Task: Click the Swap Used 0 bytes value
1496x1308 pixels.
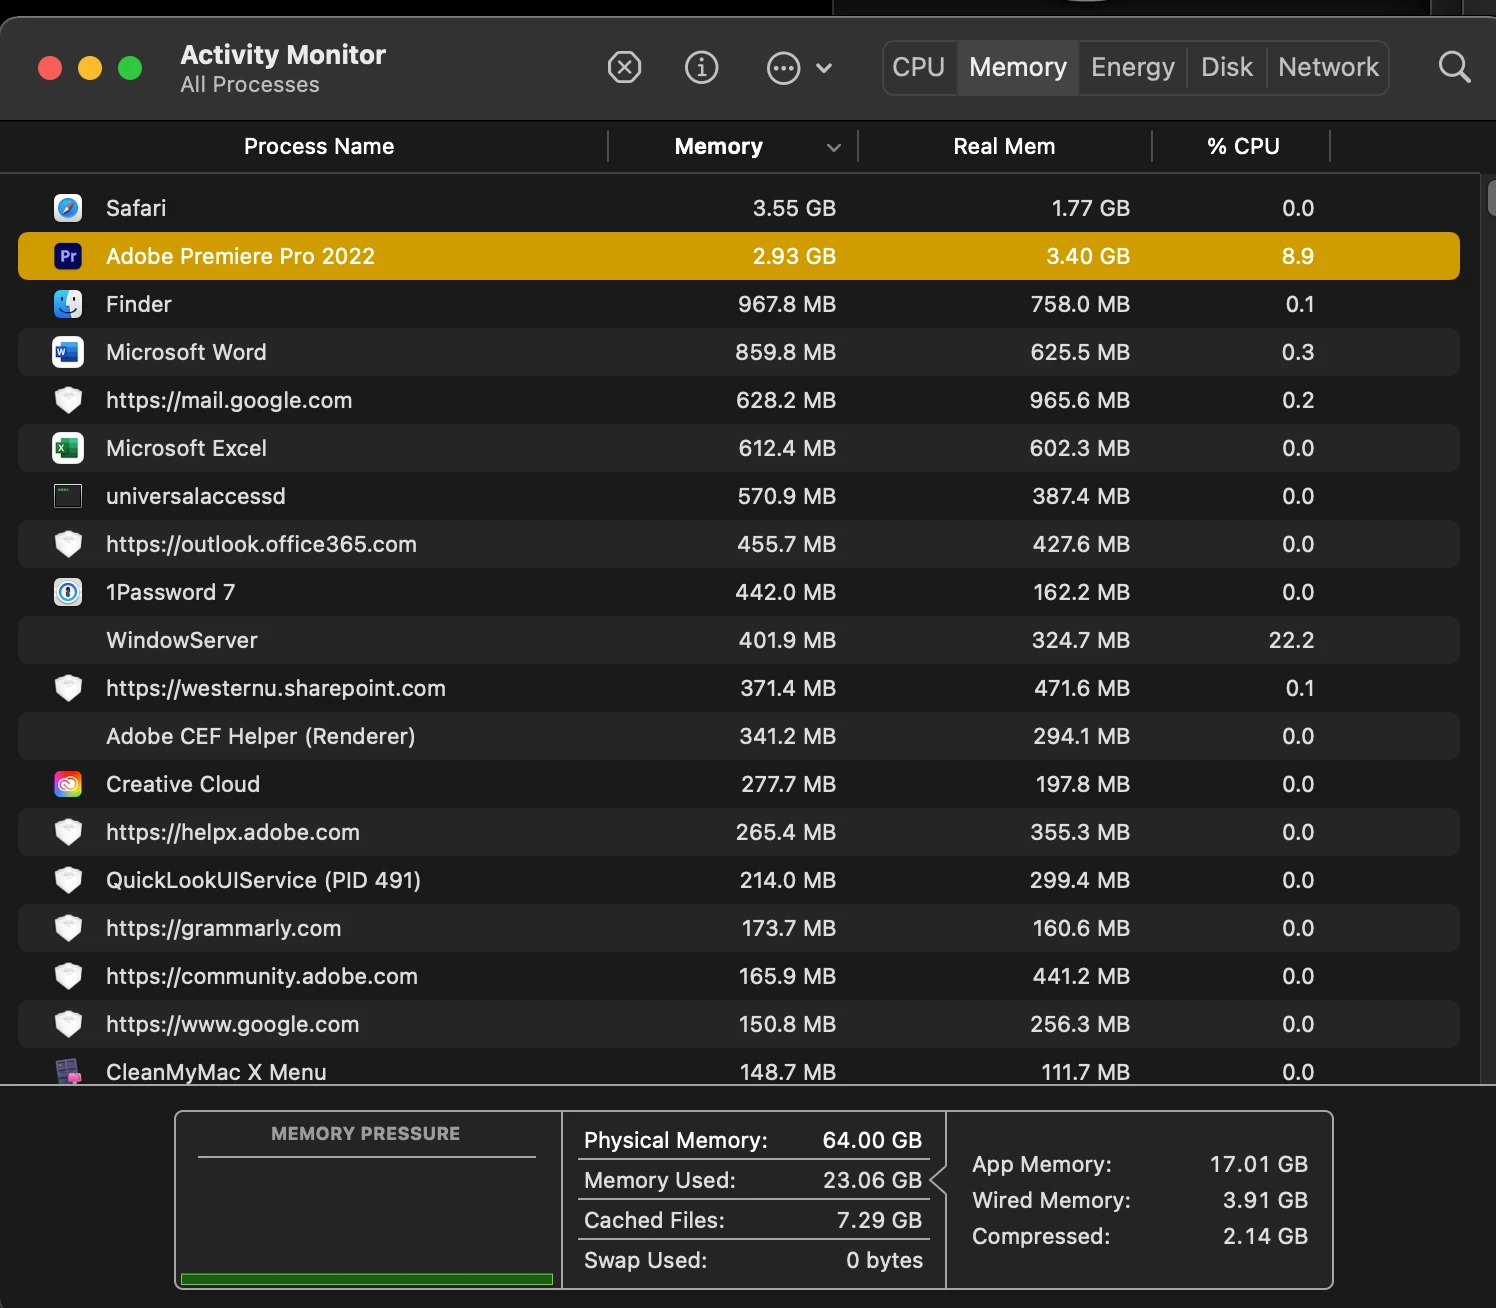Action: 884,1260
